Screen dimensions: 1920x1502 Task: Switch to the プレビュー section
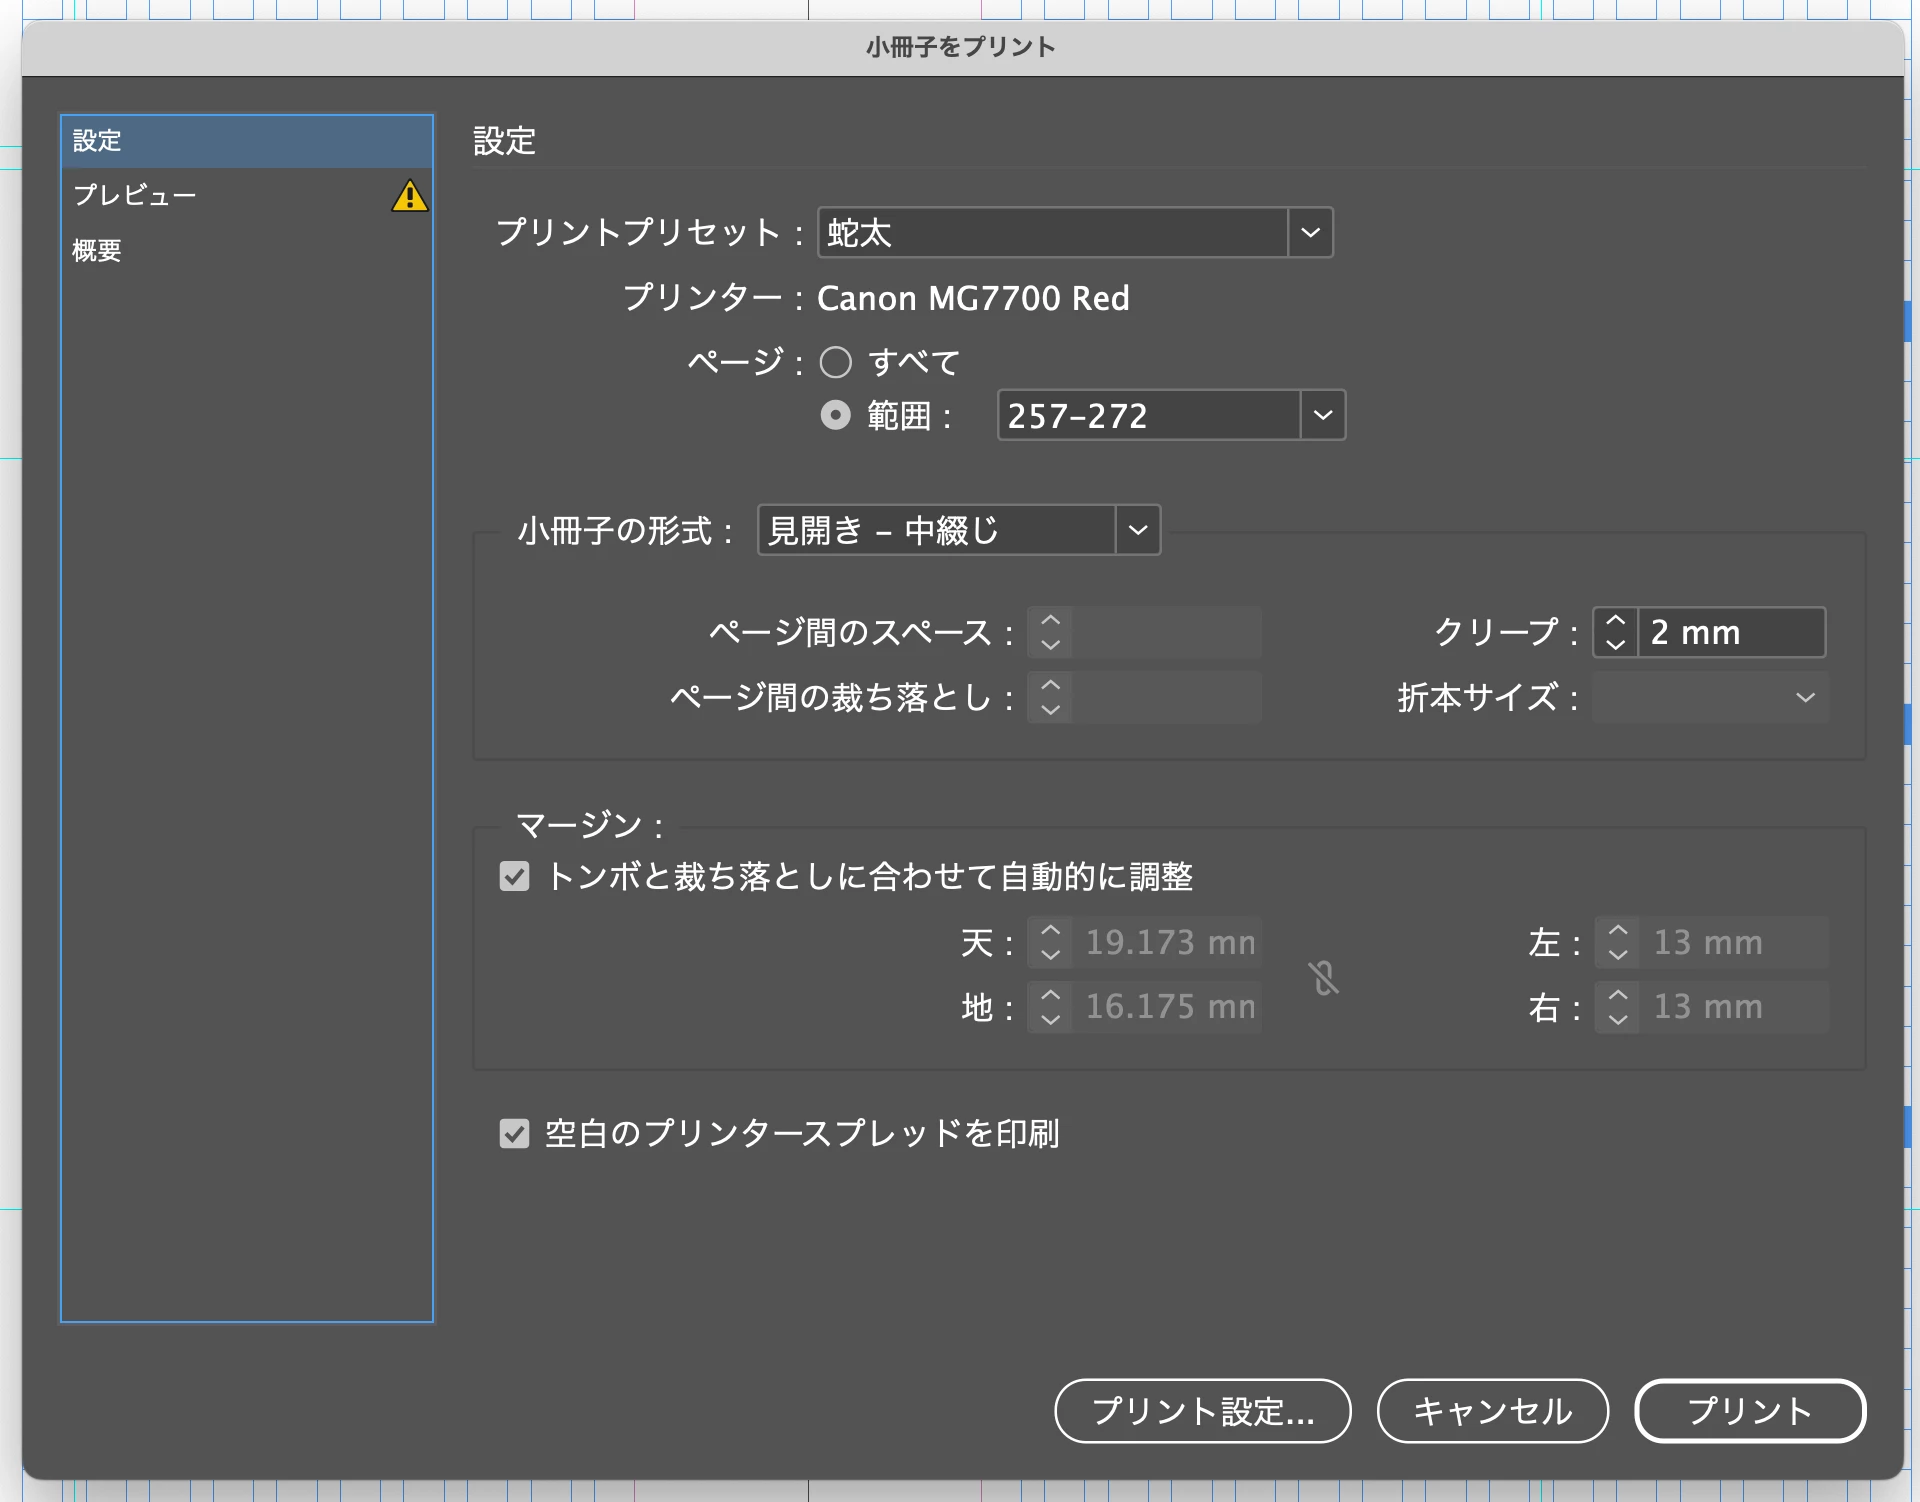point(135,195)
